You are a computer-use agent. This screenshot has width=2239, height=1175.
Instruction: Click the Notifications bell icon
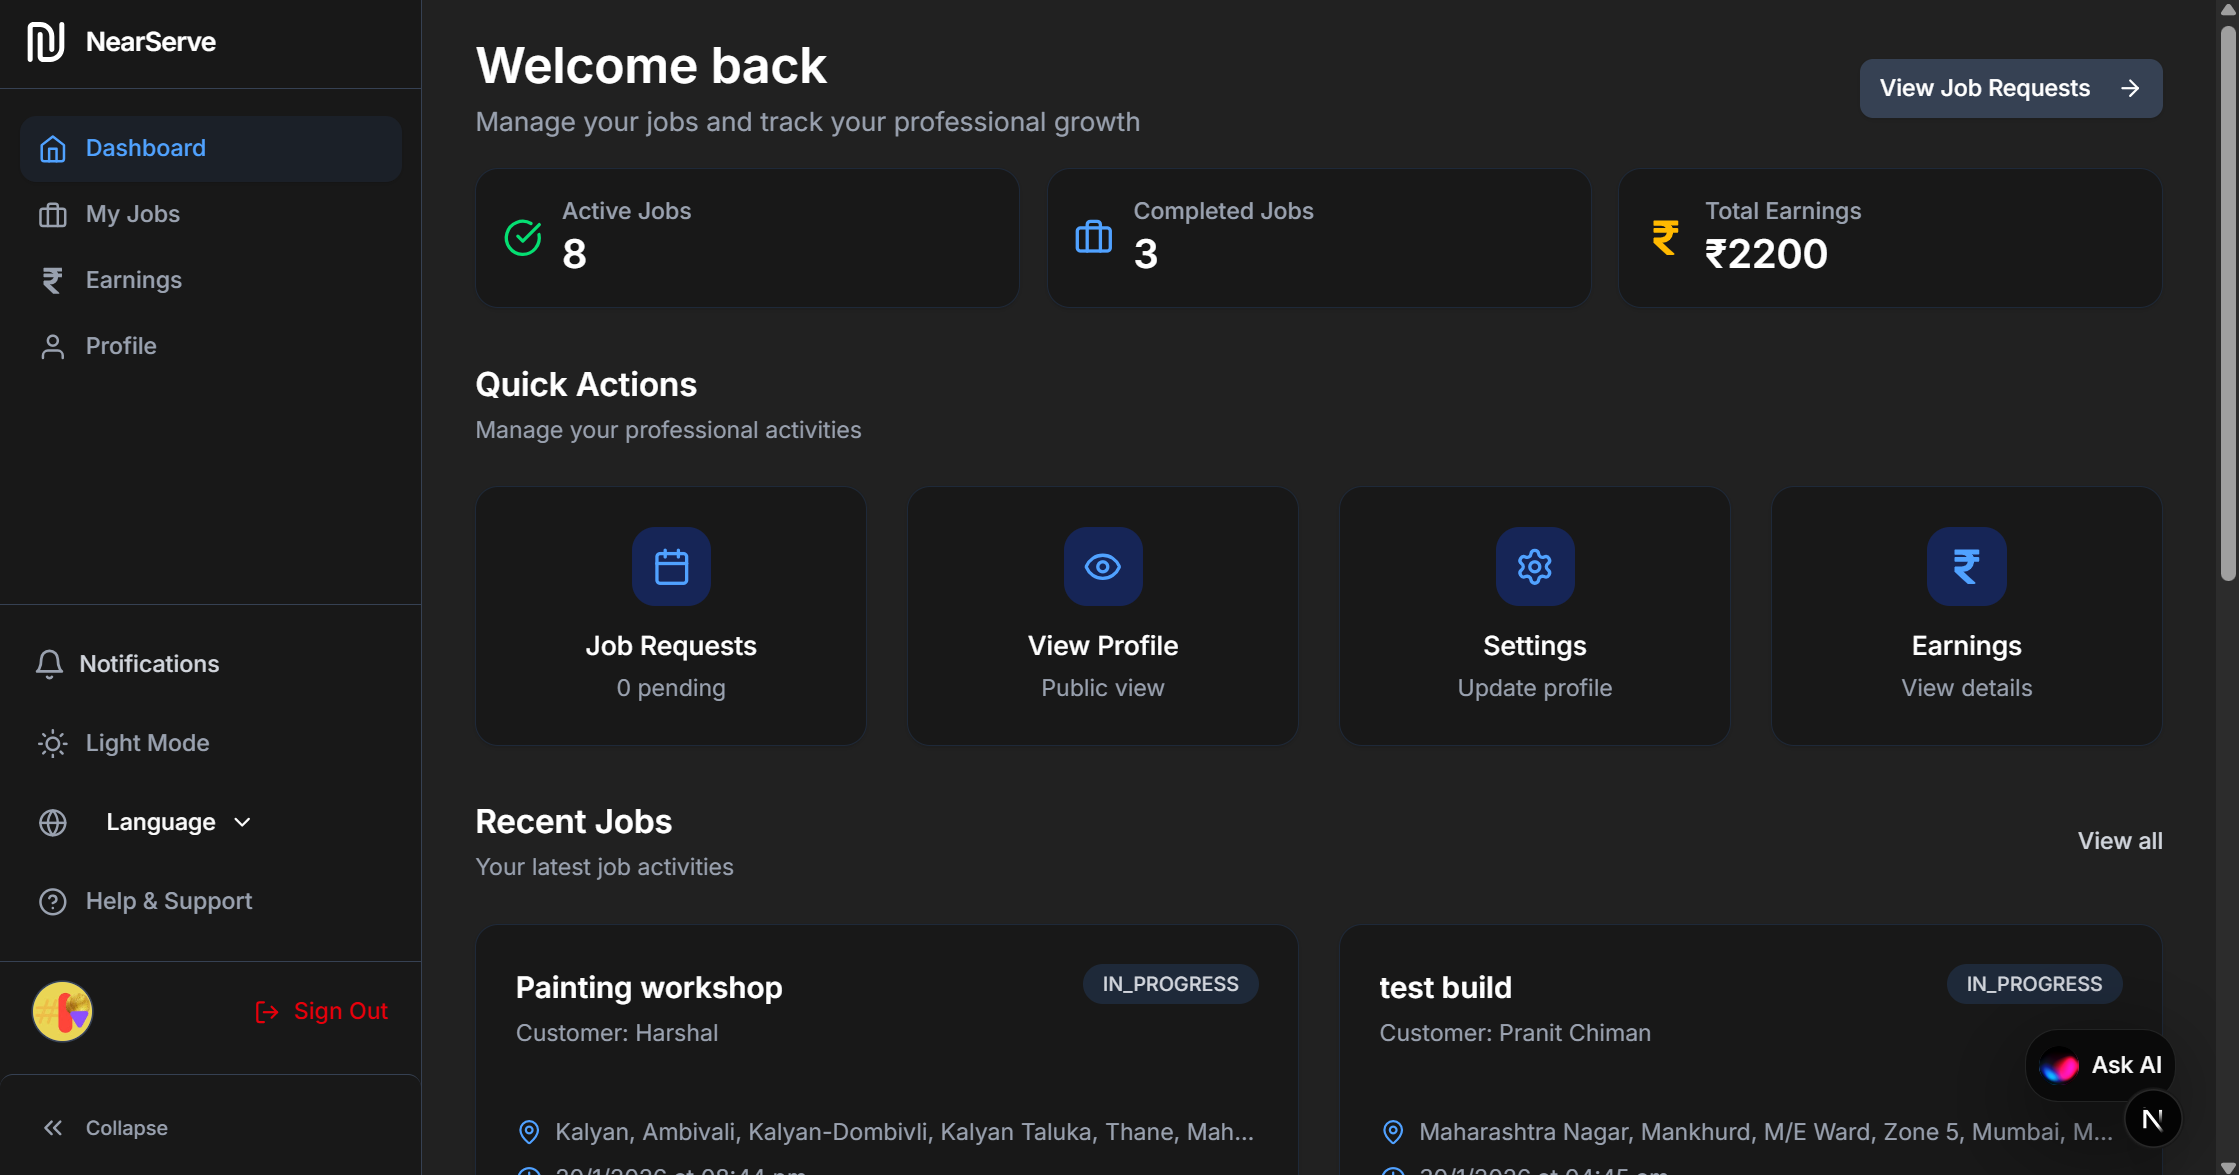50,663
